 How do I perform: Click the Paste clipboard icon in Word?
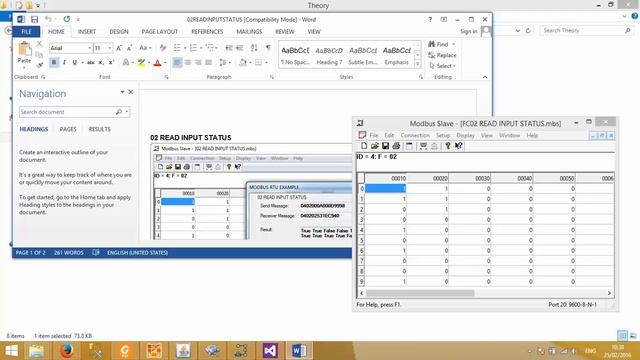tap(24, 49)
